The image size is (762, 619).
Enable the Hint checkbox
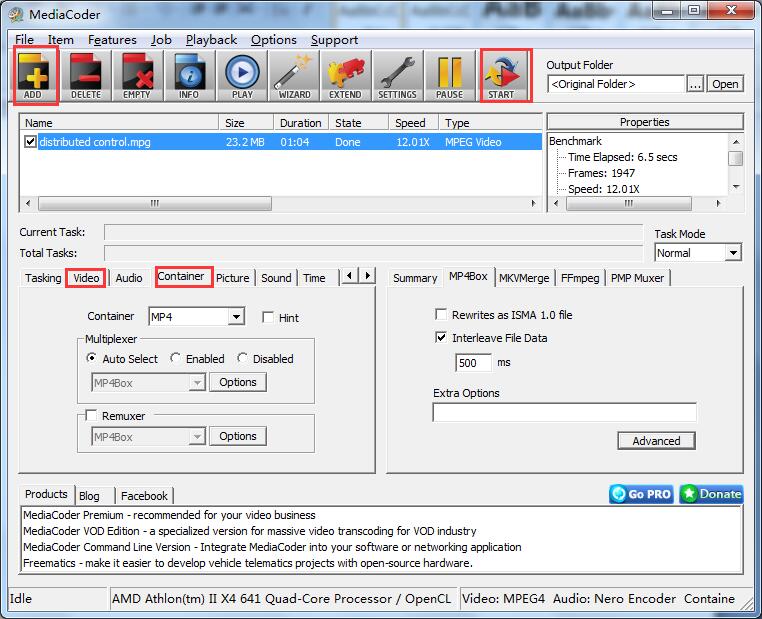coord(268,318)
